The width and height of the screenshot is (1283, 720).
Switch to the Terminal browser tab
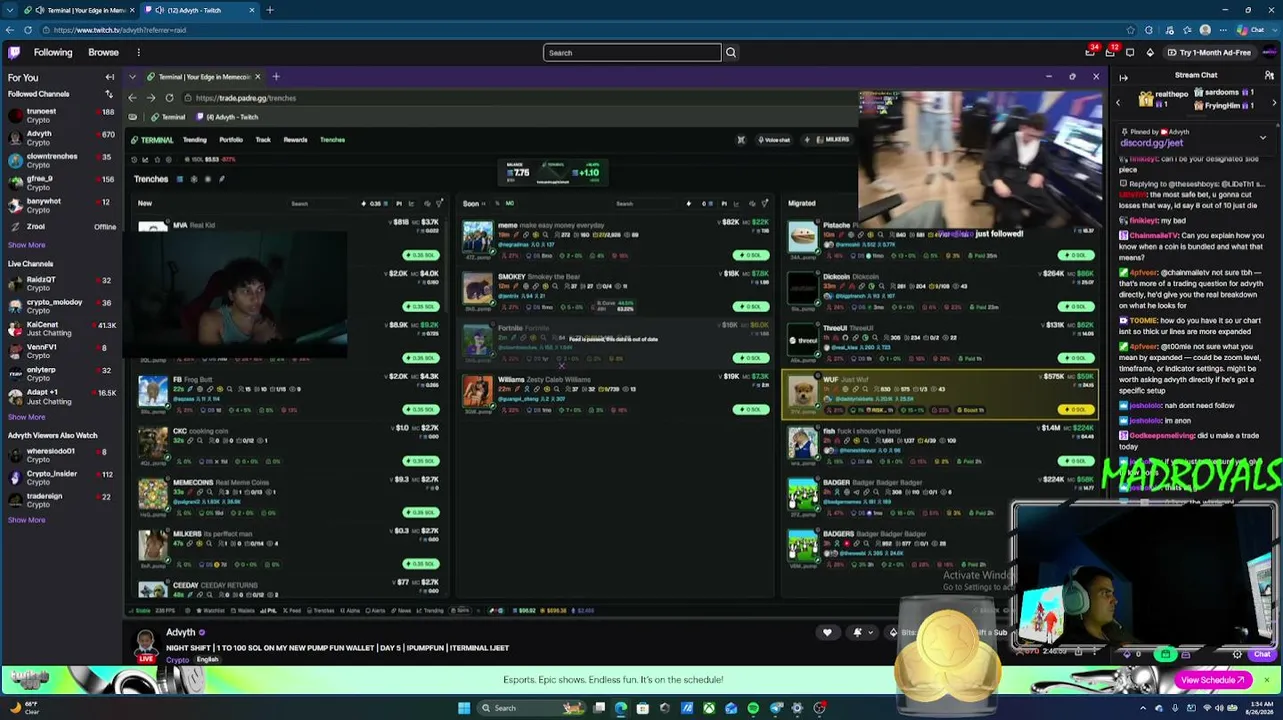pos(80,10)
